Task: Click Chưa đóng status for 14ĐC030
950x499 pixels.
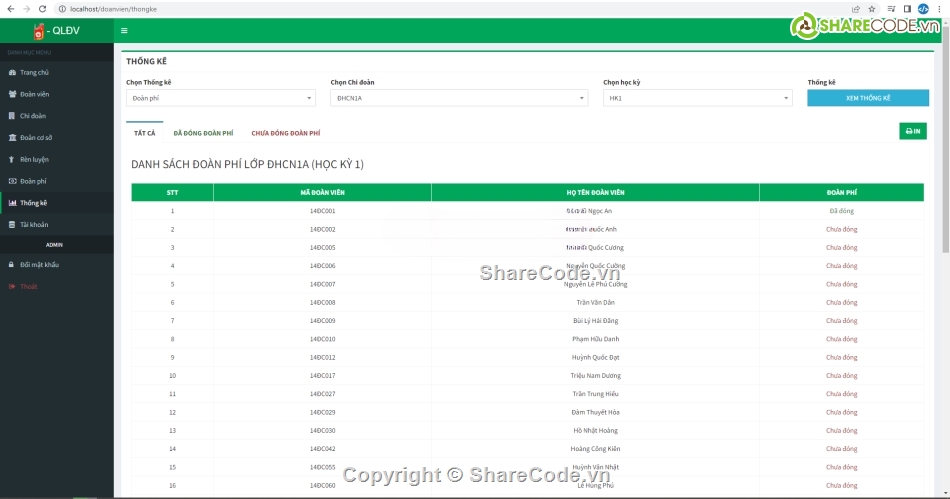Action: pos(842,431)
